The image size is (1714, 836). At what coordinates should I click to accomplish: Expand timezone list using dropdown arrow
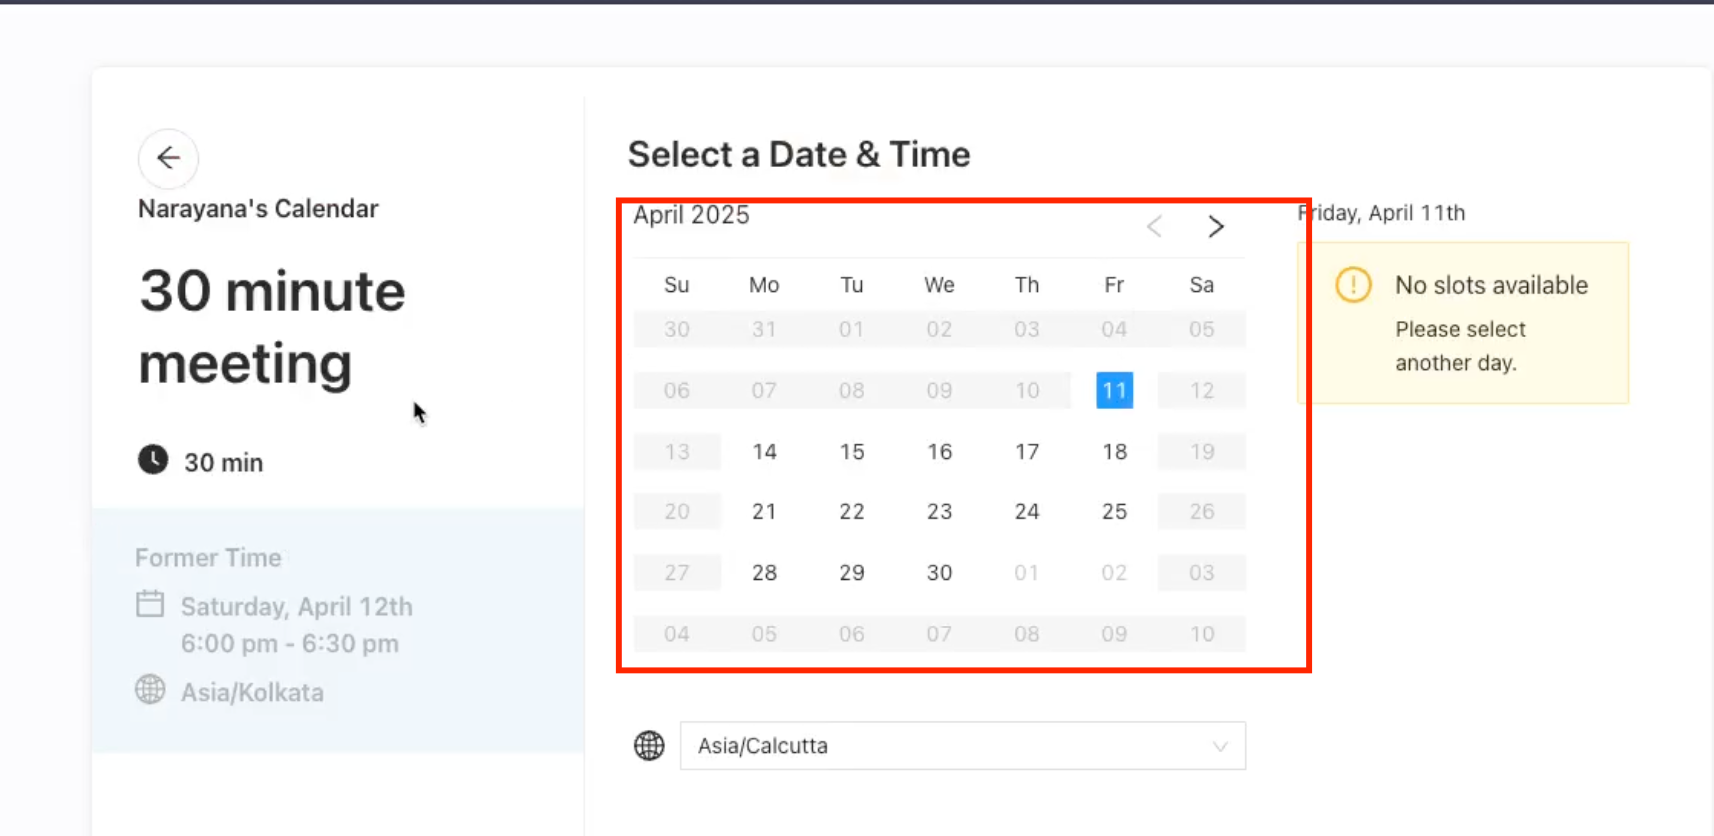click(1220, 747)
